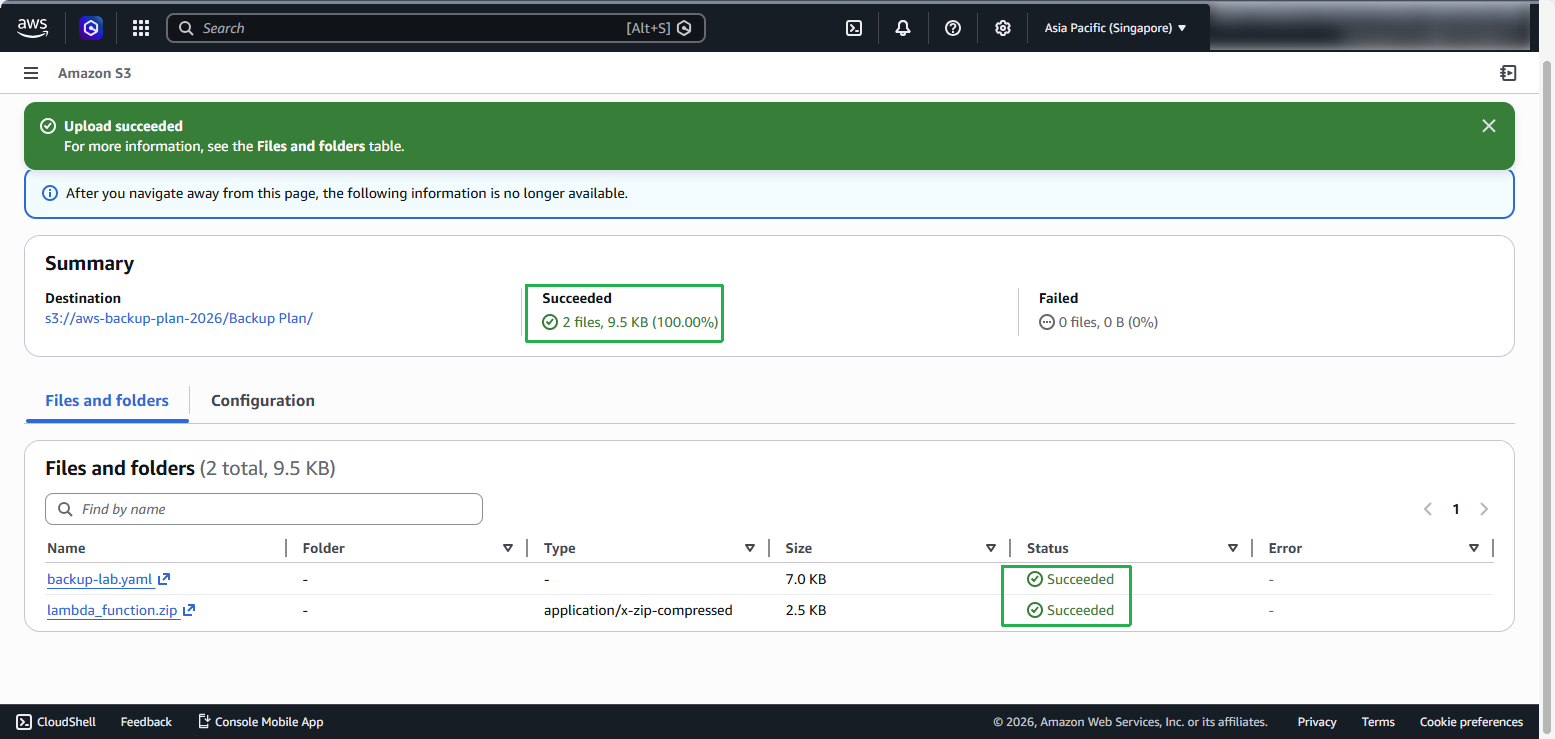Open the Terms footer link
Image resolution: width=1555 pixels, height=739 pixels.
tap(1378, 721)
